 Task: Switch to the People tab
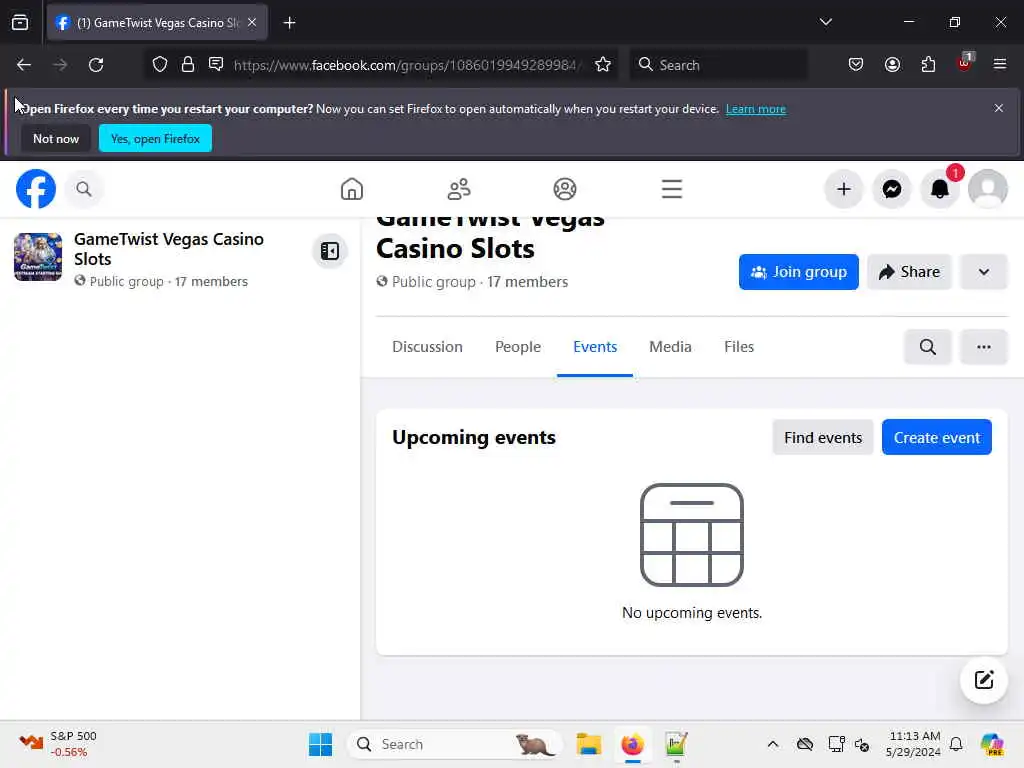pyautogui.click(x=517, y=347)
